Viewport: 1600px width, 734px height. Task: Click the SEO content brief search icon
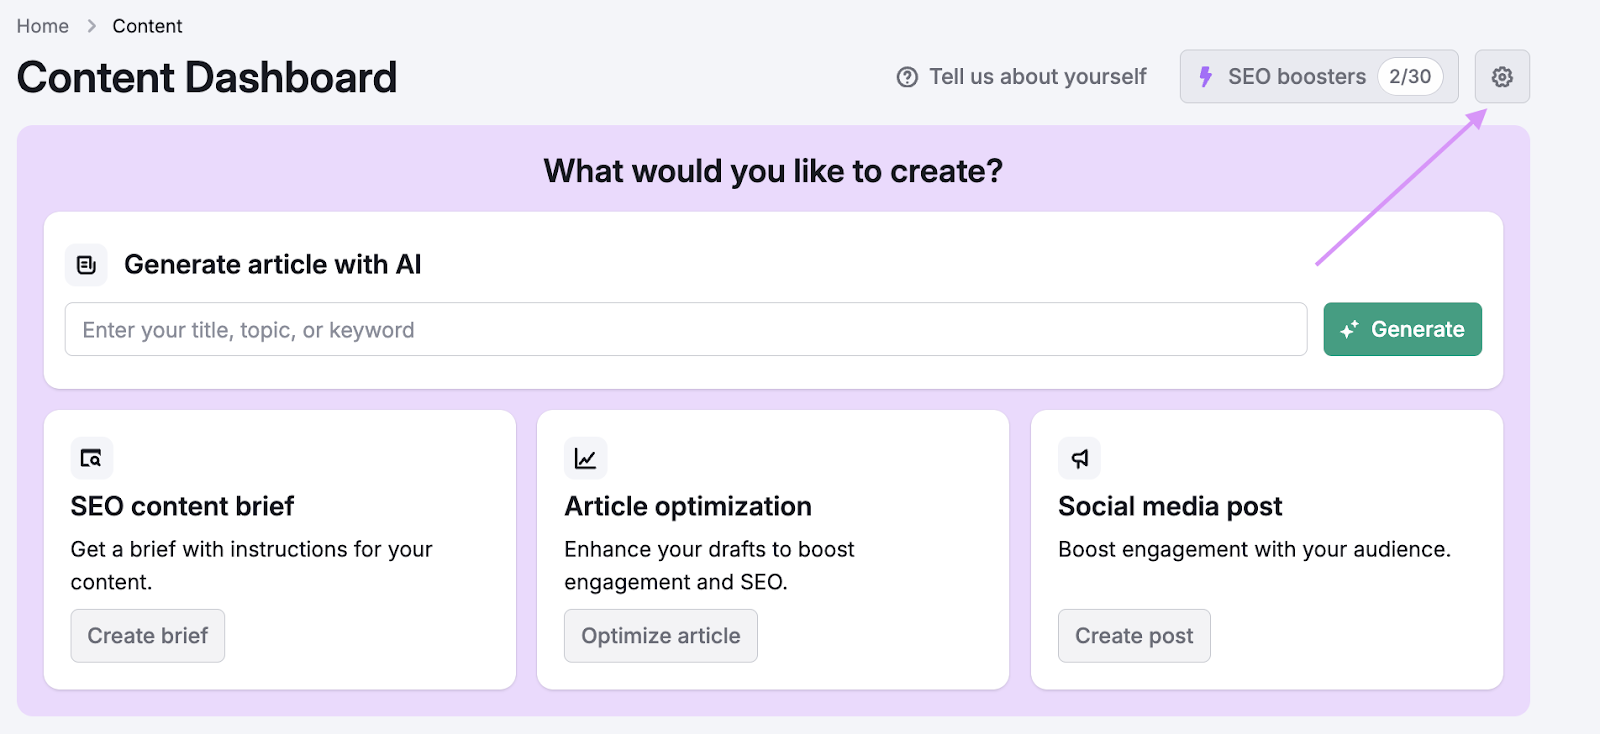click(91, 458)
